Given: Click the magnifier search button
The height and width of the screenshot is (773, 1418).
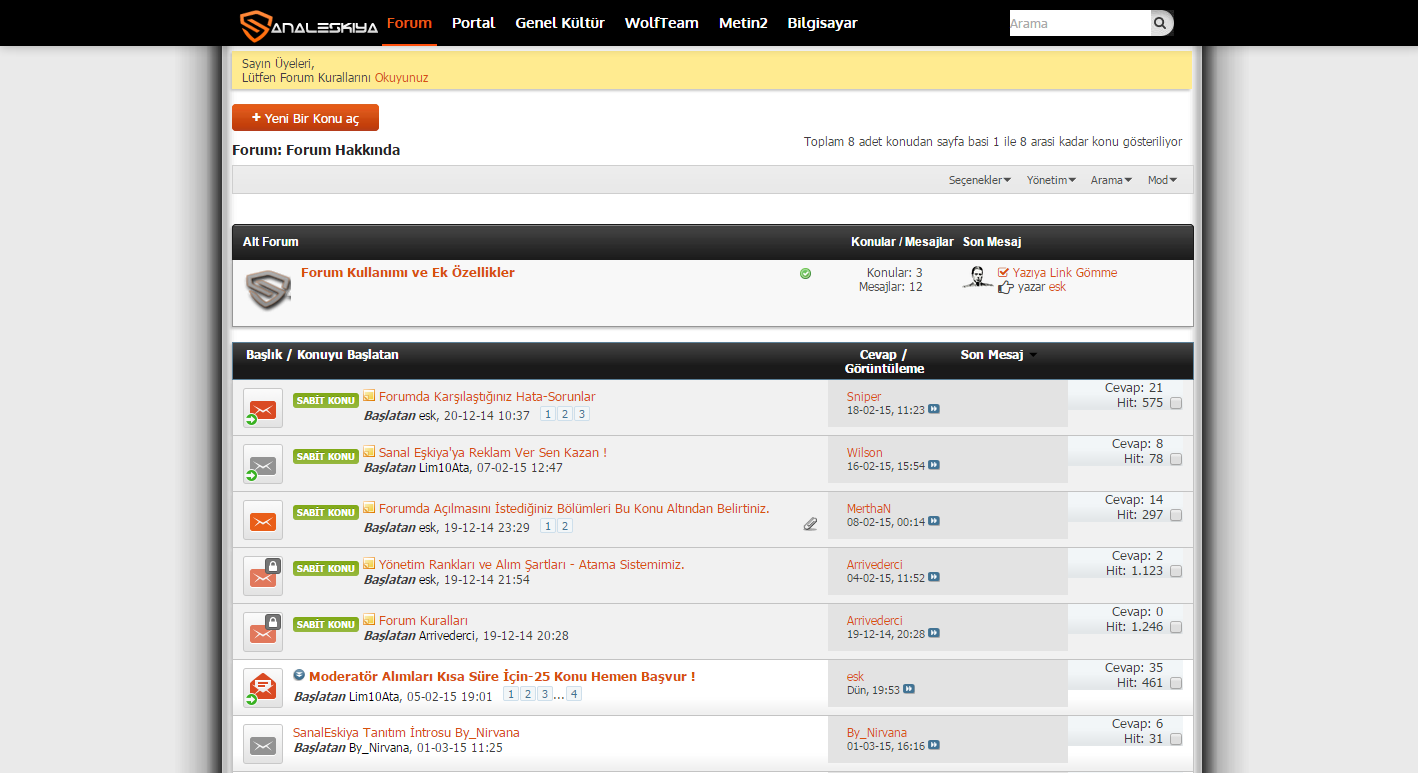Looking at the screenshot, I should 1160,23.
